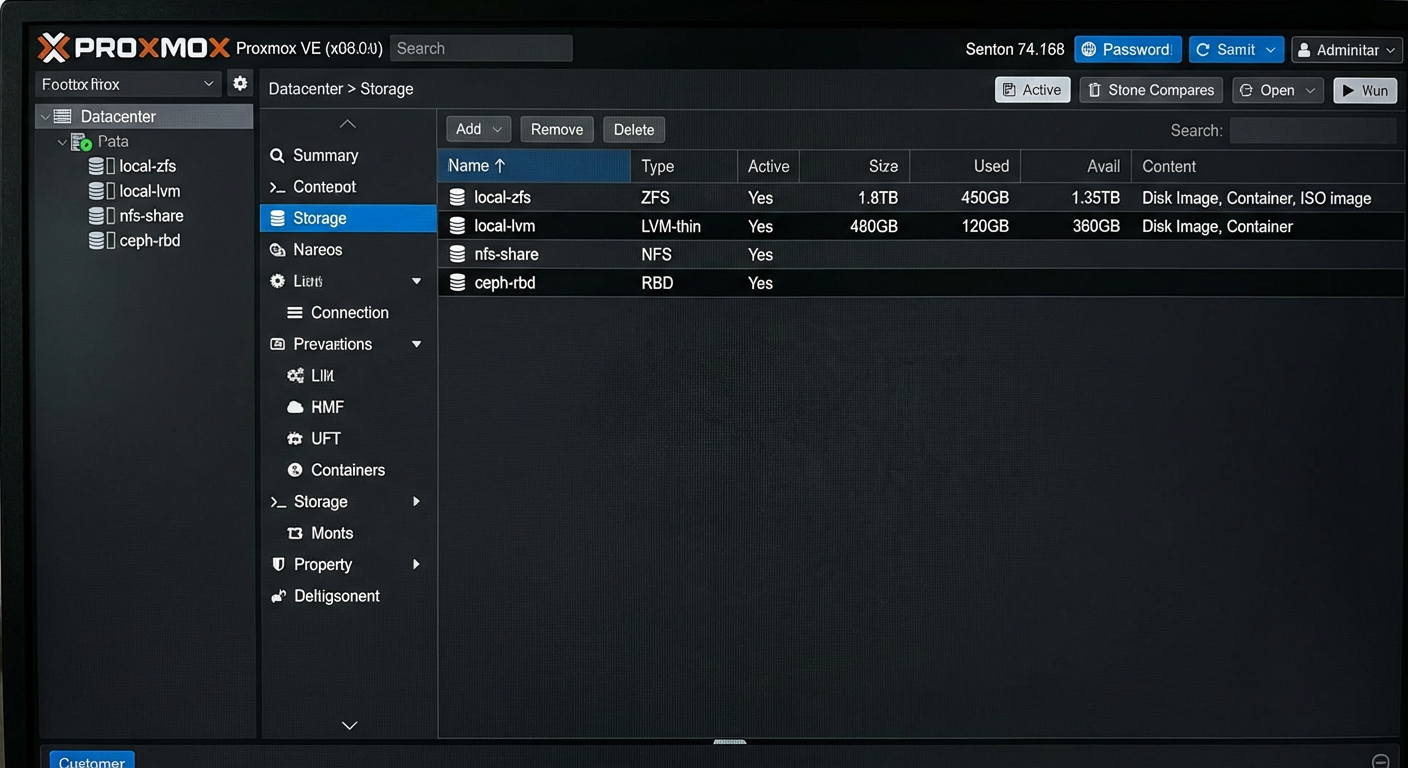
Task: Click the globe icon on Containers entry
Action: (295, 470)
